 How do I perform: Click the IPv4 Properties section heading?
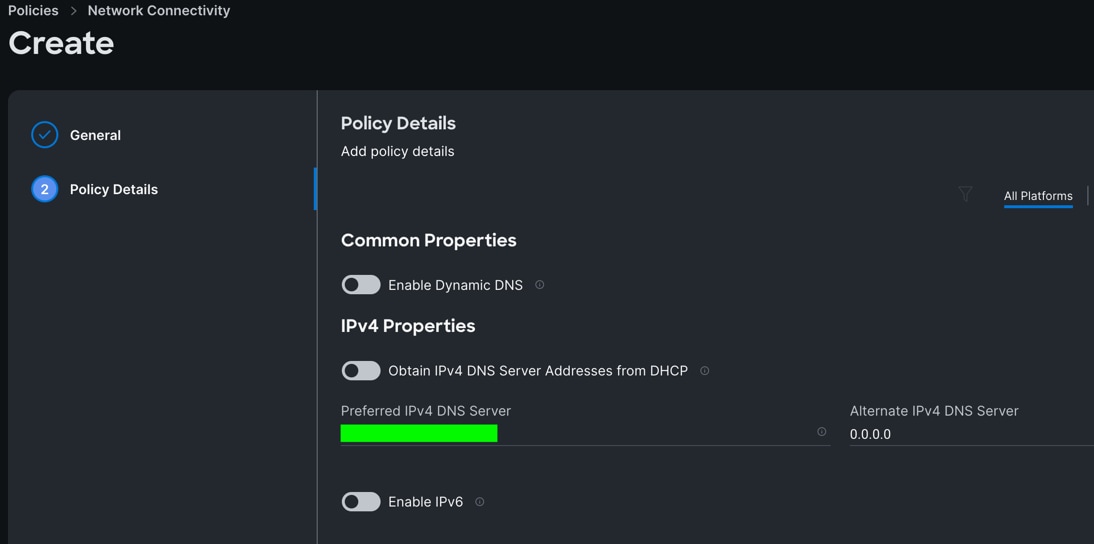[x=408, y=326]
